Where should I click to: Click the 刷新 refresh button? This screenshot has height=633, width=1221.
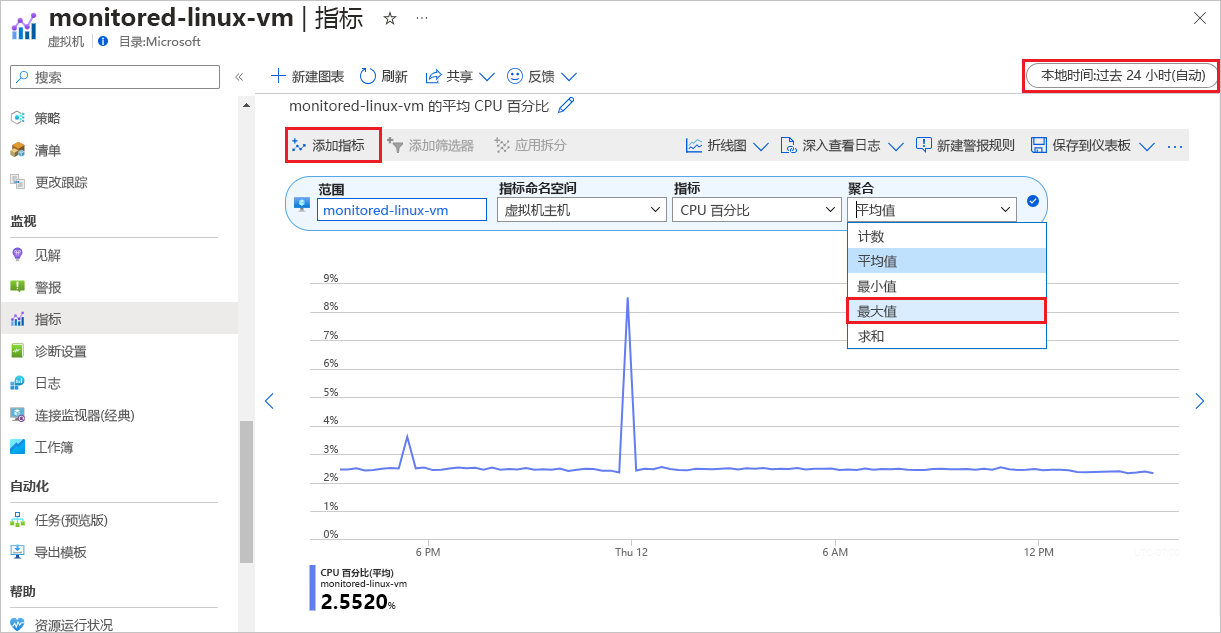pyautogui.click(x=383, y=76)
